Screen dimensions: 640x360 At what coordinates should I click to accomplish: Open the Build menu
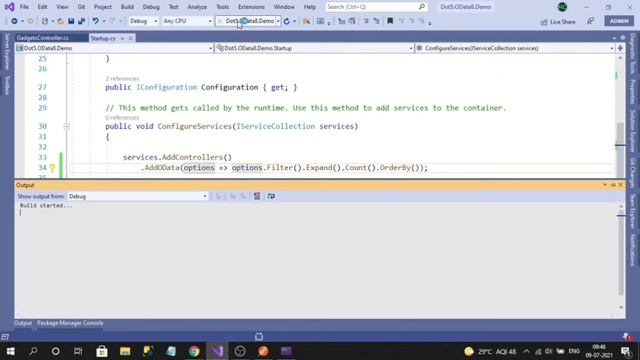pos(127,7)
